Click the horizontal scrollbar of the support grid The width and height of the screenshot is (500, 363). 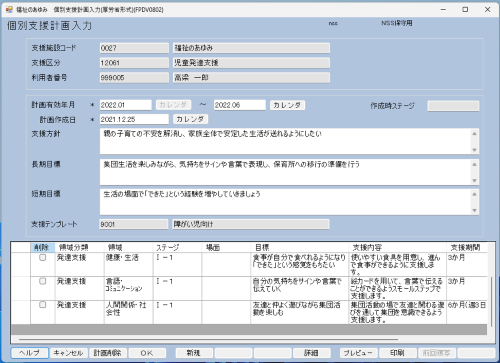(209, 340)
